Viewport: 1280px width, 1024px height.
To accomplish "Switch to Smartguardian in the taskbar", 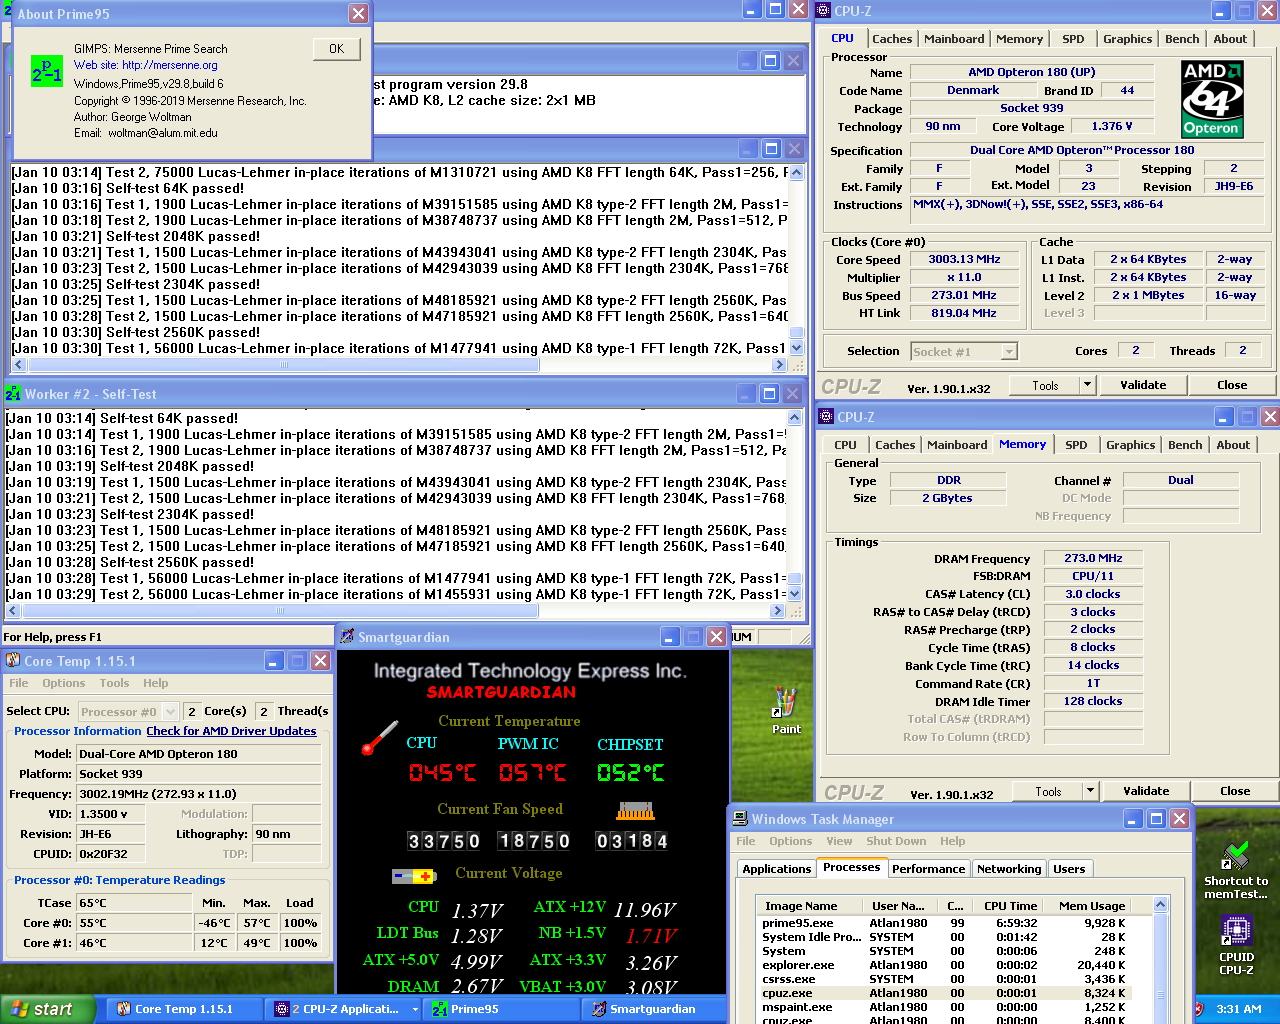I will coord(661,1009).
